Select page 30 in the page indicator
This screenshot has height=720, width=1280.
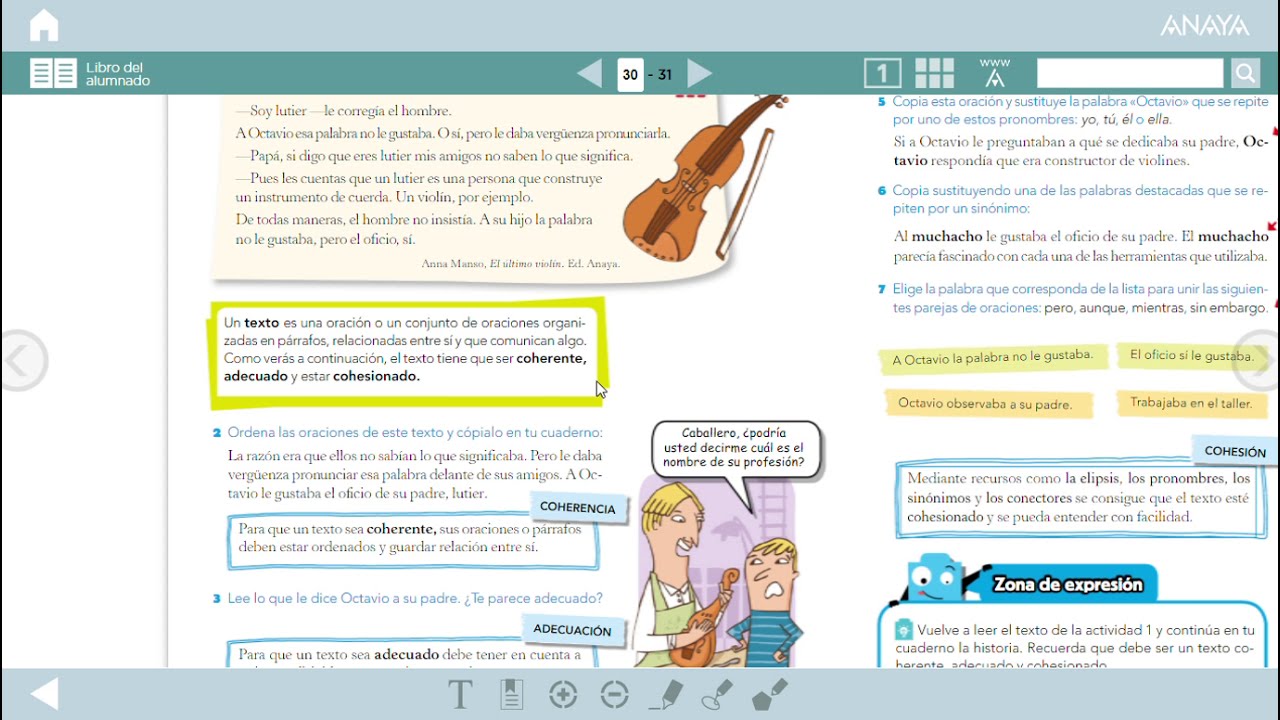[630, 74]
